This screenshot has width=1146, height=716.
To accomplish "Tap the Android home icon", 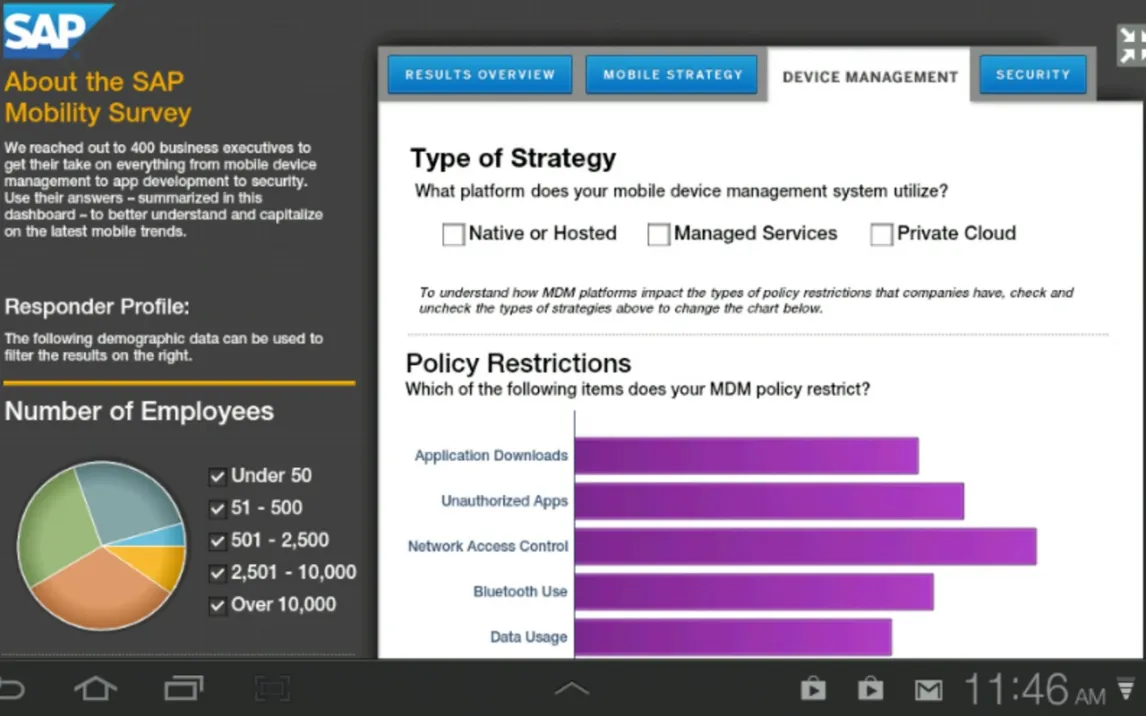I will (x=95, y=688).
